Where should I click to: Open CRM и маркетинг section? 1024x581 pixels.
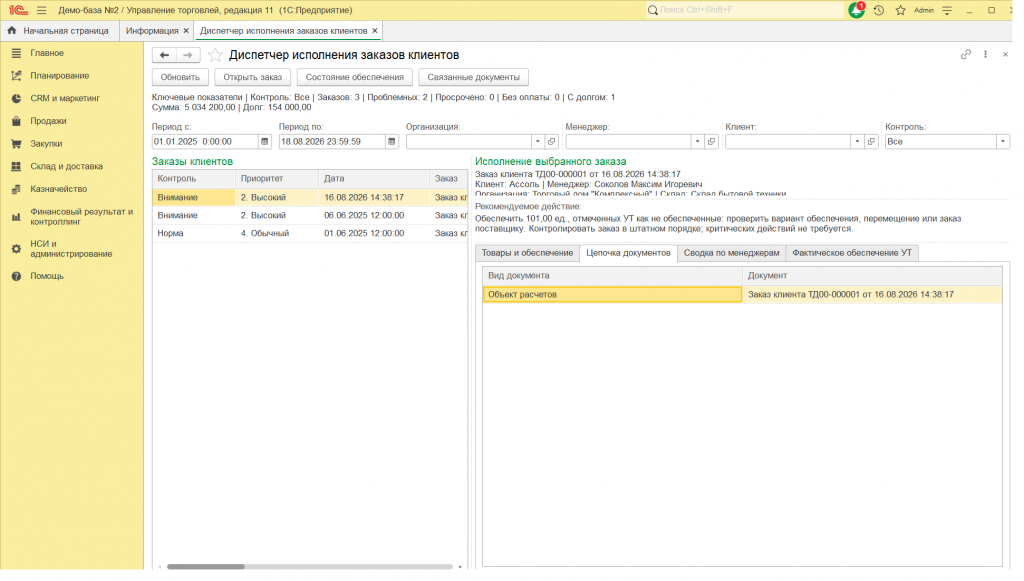coord(66,99)
